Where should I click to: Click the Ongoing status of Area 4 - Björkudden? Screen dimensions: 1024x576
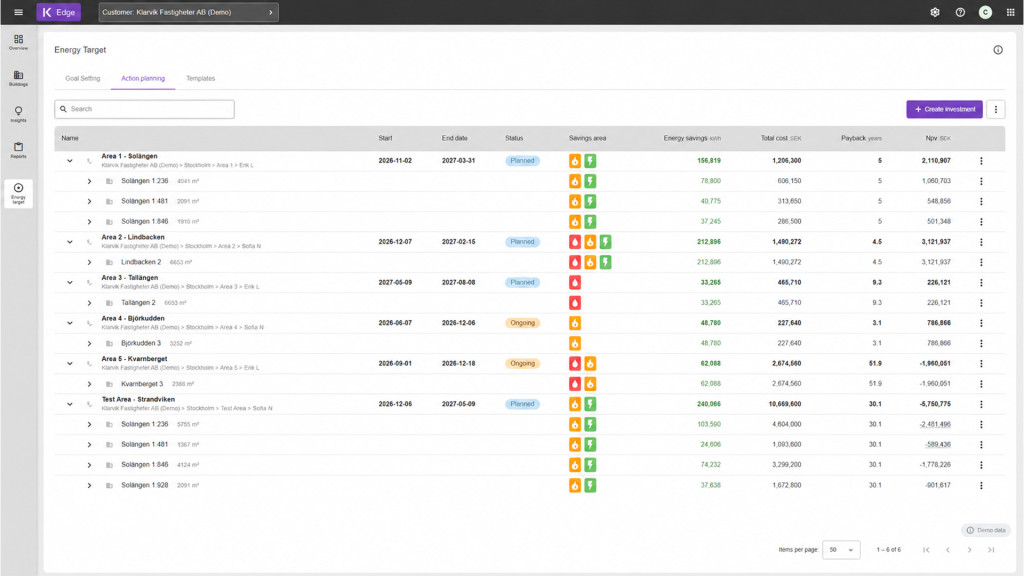point(522,323)
